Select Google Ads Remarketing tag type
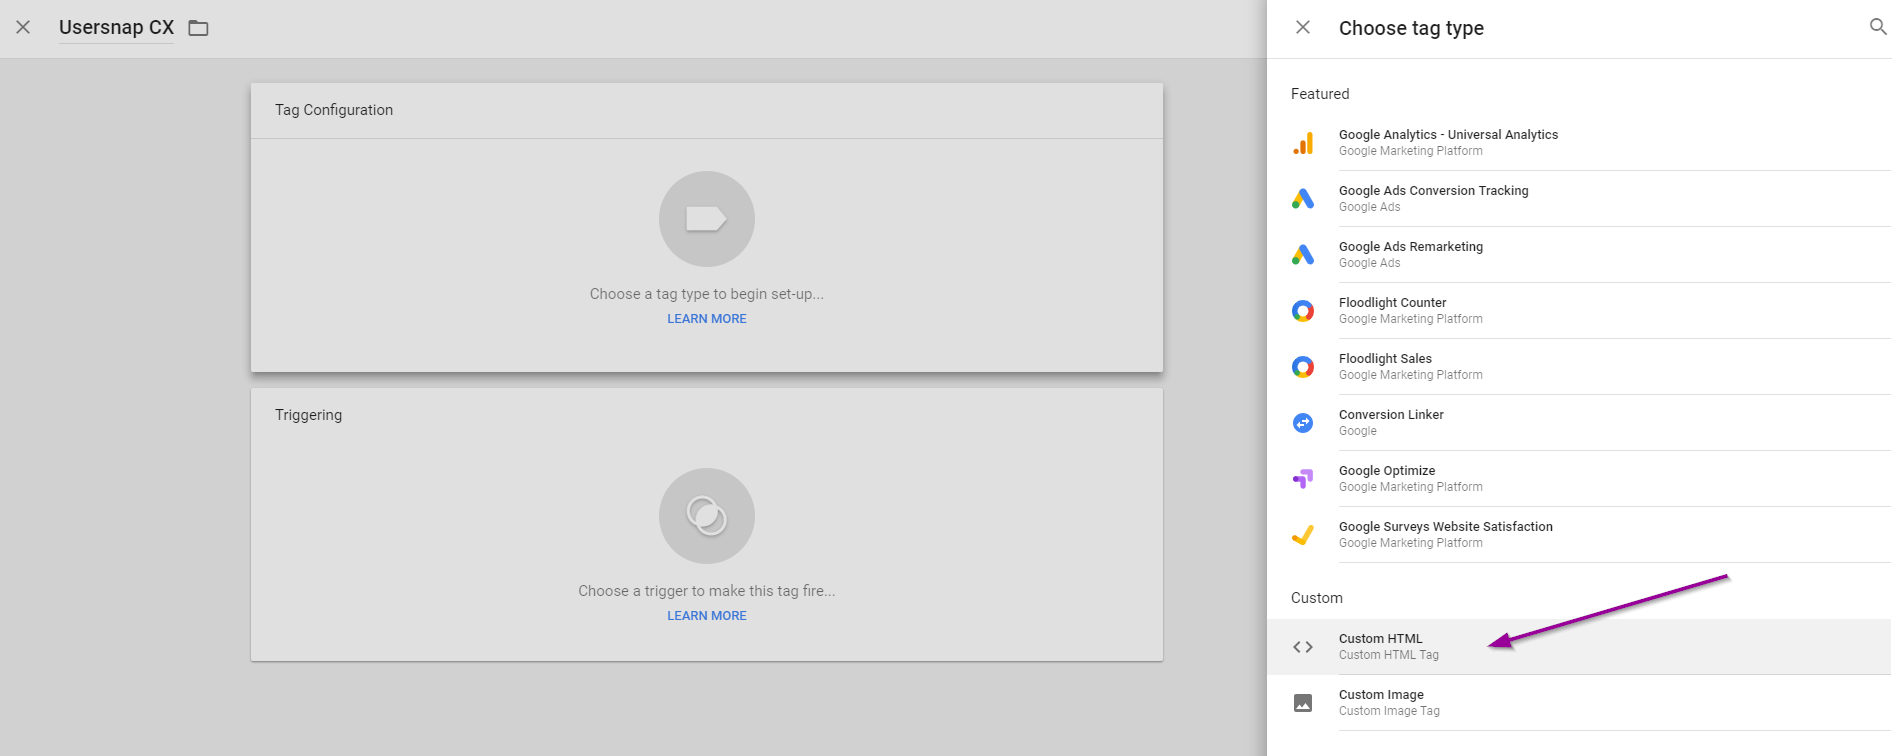Screen dimensions: 1892x756 (x=1579, y=255)
